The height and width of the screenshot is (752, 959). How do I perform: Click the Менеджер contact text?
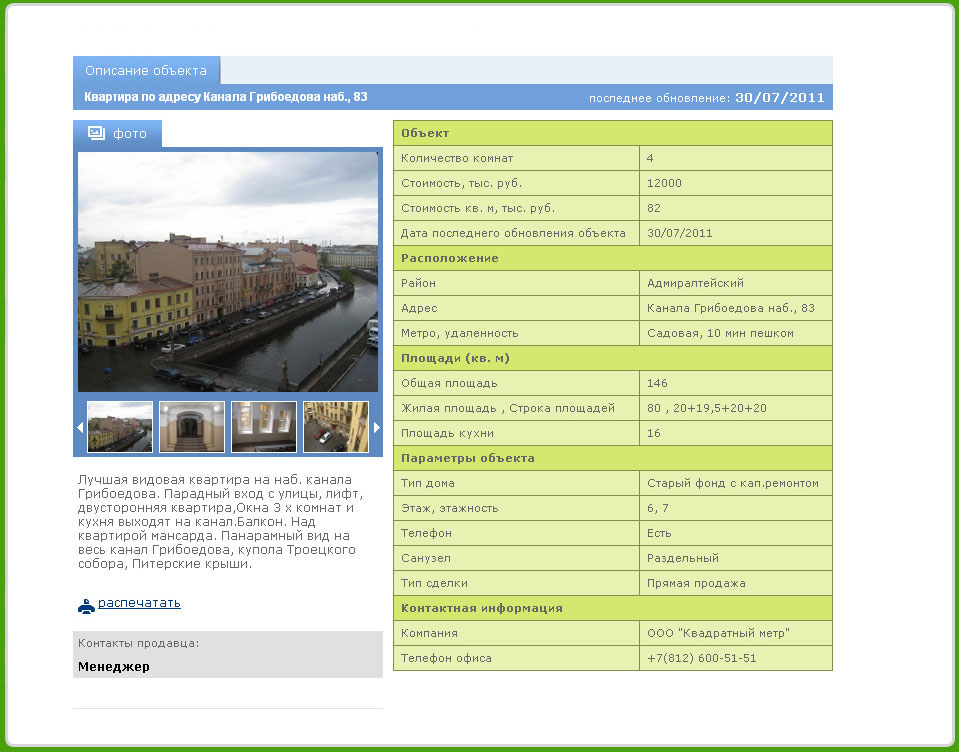point(114,667)
